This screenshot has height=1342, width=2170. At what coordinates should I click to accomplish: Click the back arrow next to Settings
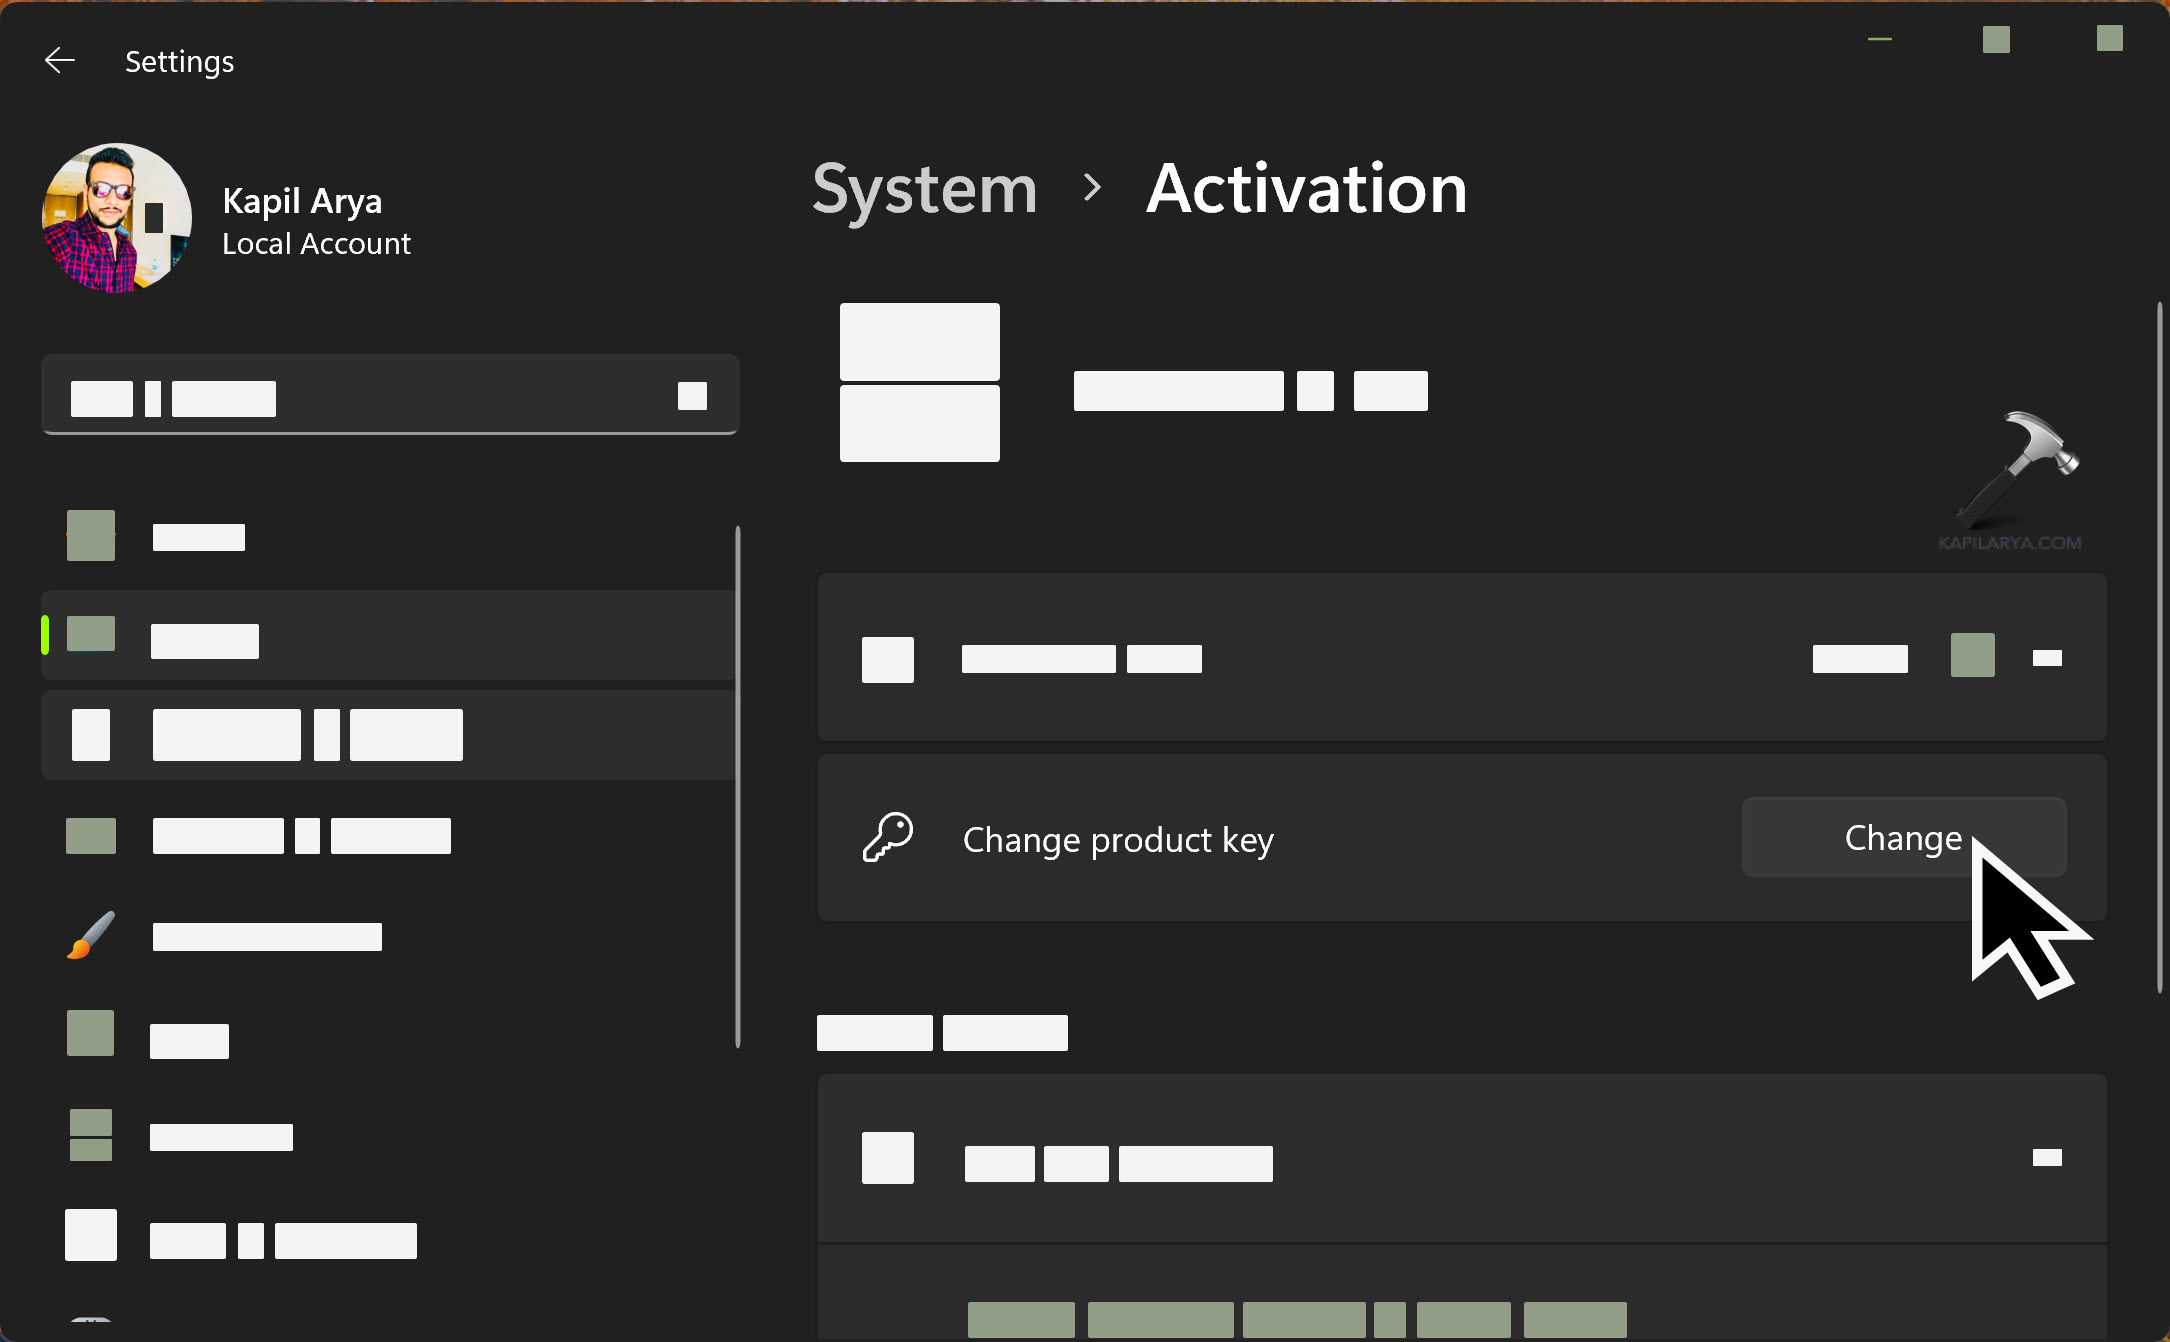pos(60,60)
